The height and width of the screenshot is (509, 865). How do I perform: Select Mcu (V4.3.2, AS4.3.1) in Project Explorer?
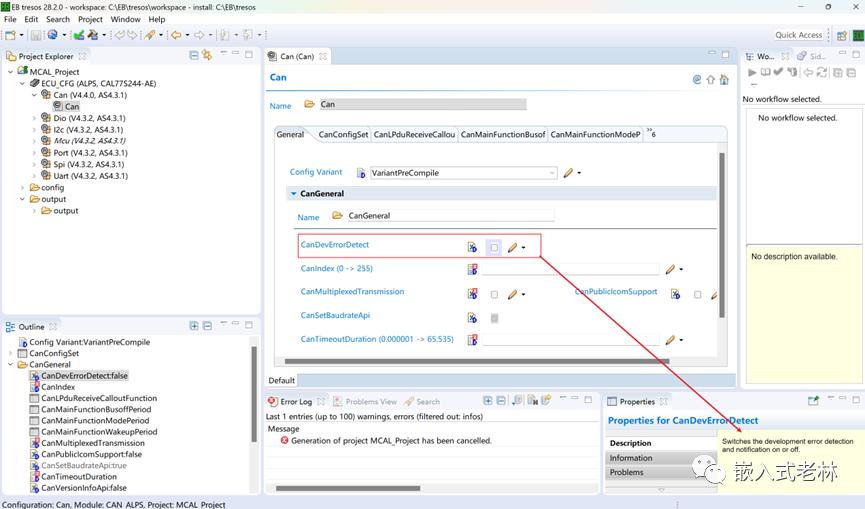point(89,141)
